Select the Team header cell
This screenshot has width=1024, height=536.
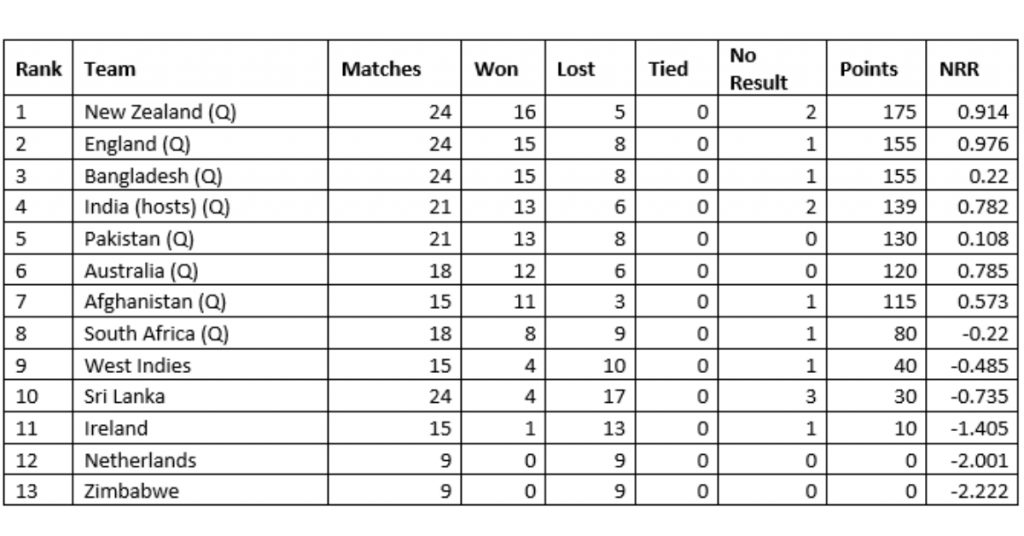click(x=200, y=68)
